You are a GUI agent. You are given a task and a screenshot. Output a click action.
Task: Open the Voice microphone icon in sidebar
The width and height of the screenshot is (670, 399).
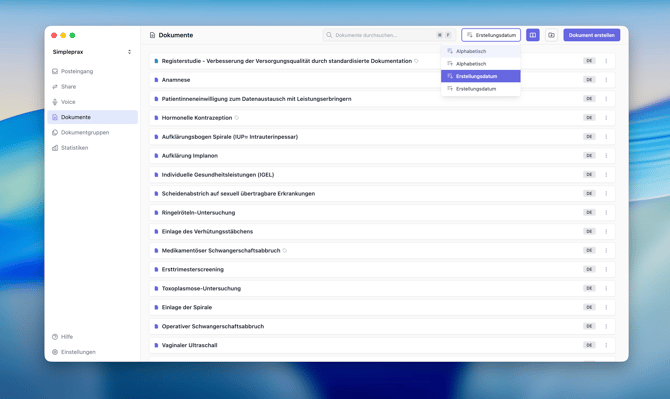[x=55, y=102]
